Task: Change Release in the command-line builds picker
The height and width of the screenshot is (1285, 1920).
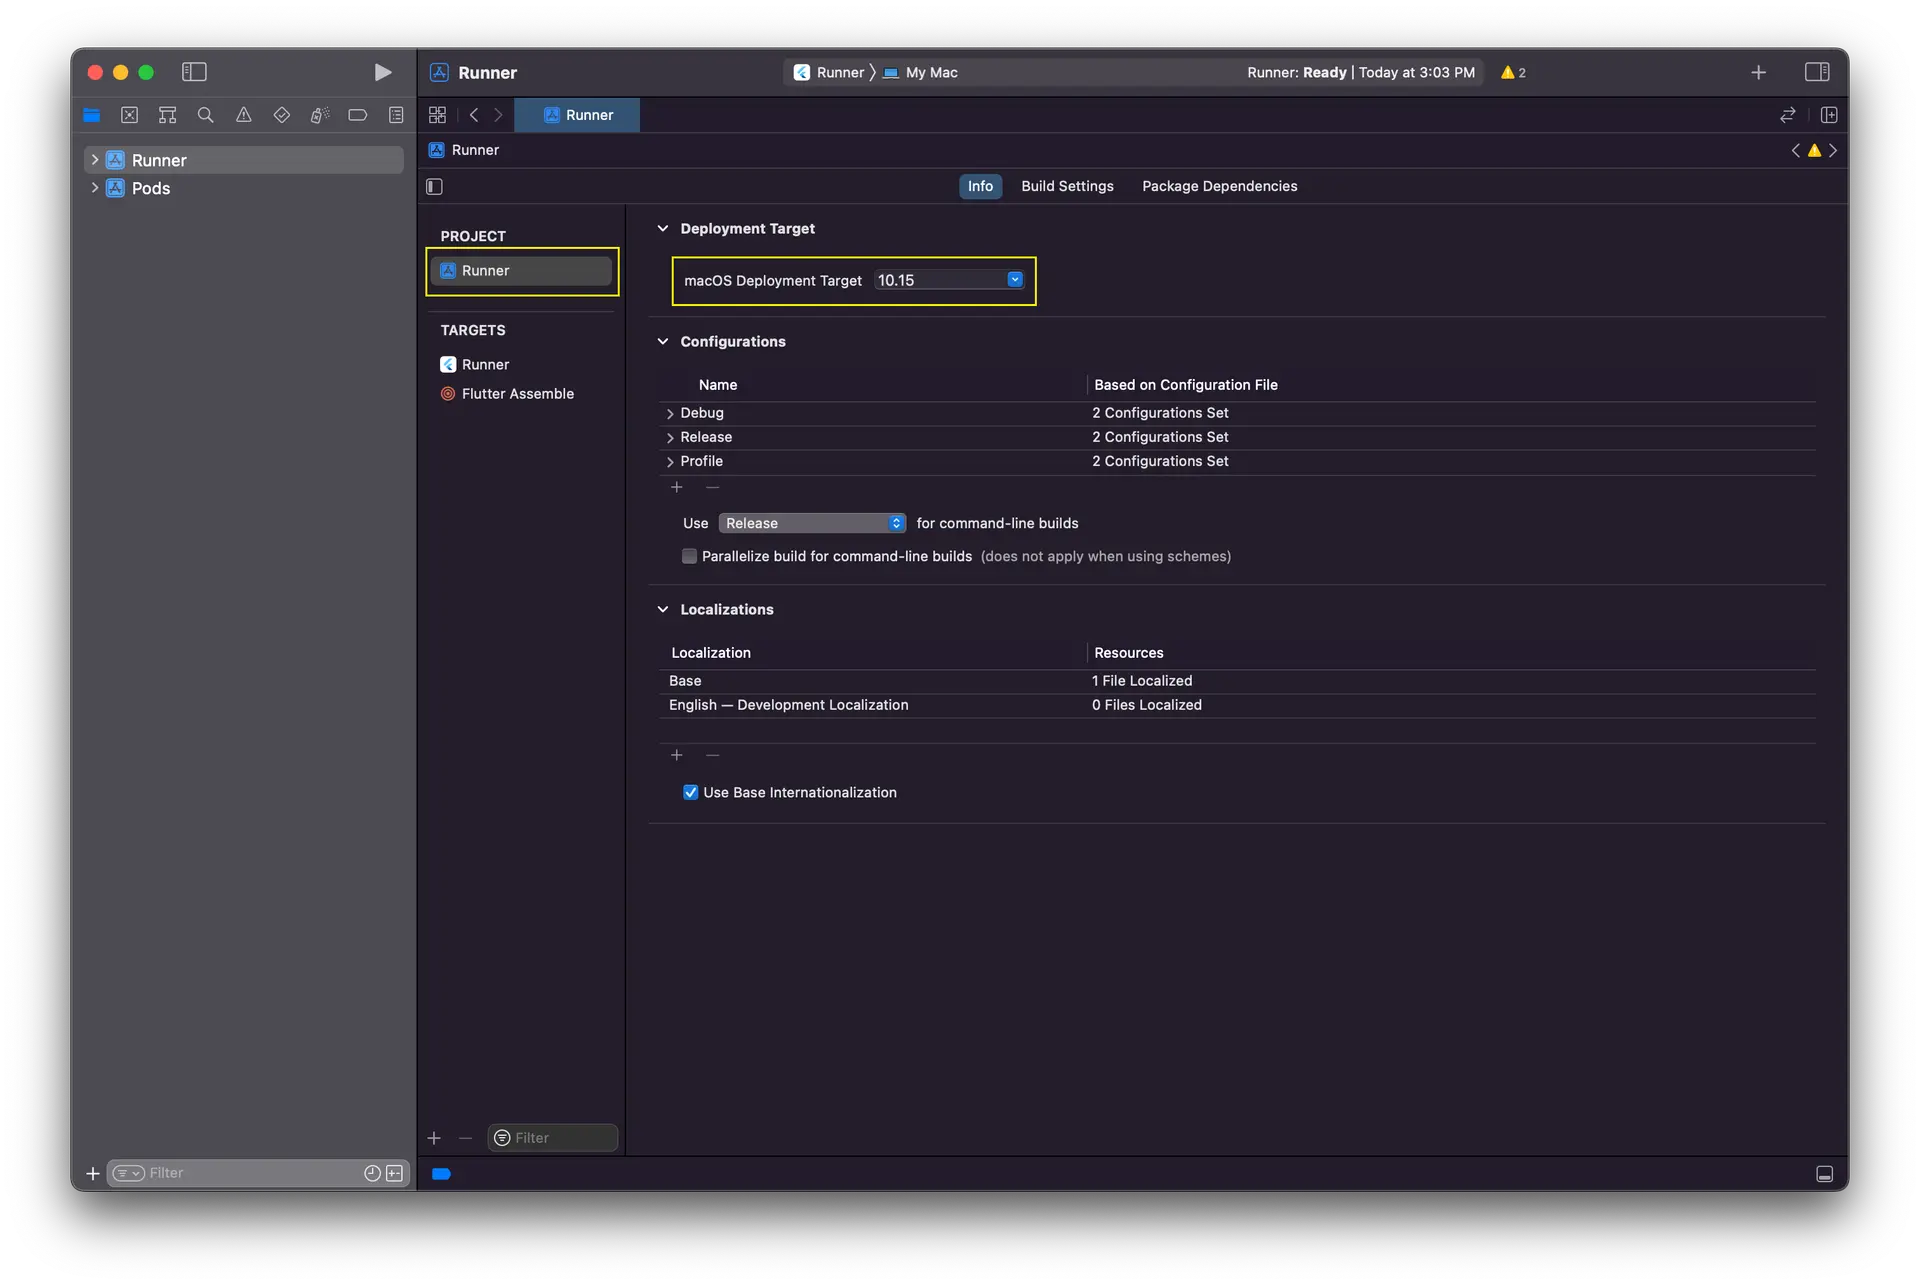Action: (812, 523)
